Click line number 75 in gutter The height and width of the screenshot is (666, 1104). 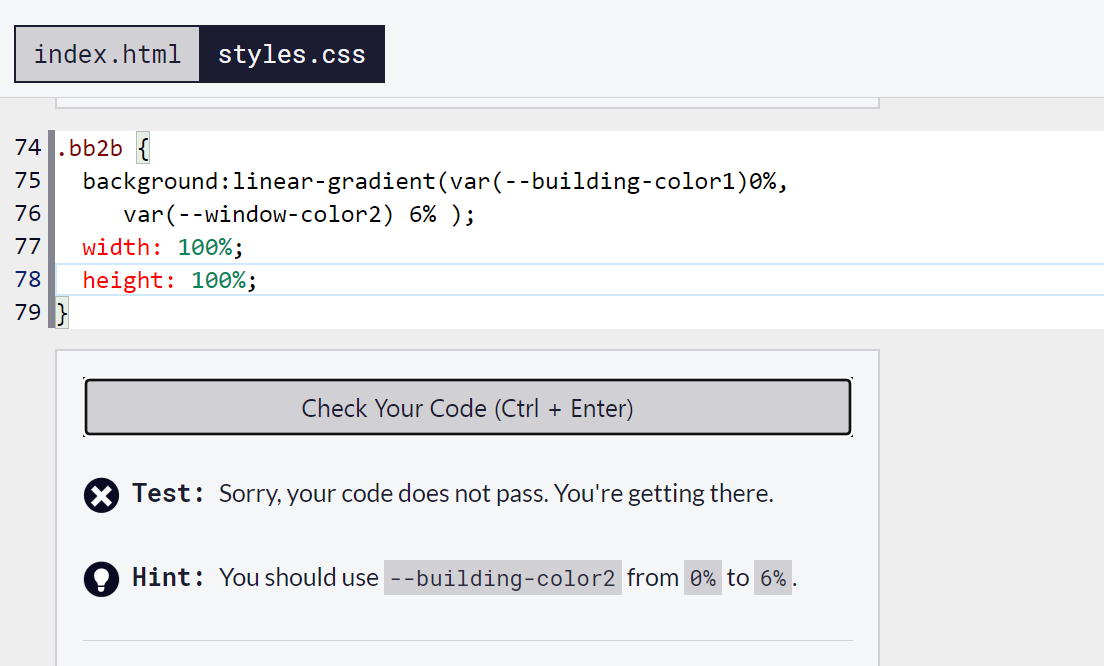pyautogui.click(x=28, y=181)
